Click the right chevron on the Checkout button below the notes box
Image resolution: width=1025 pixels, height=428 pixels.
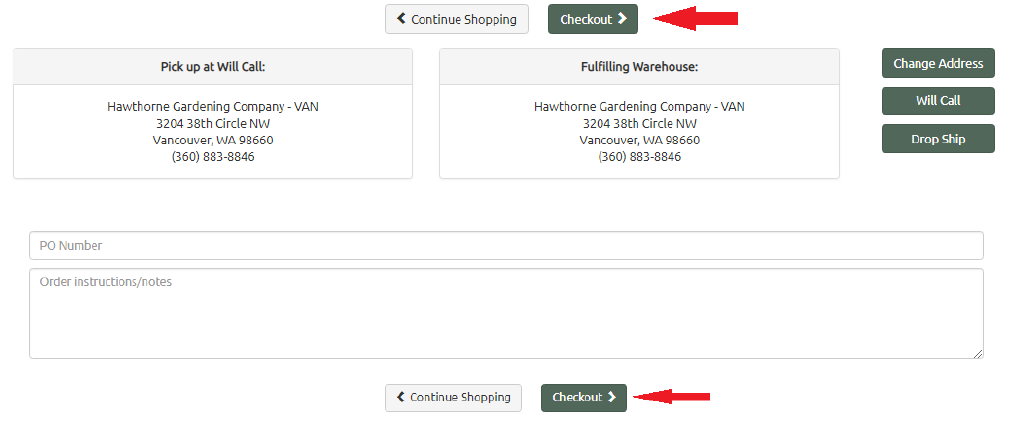pos(612,397)
